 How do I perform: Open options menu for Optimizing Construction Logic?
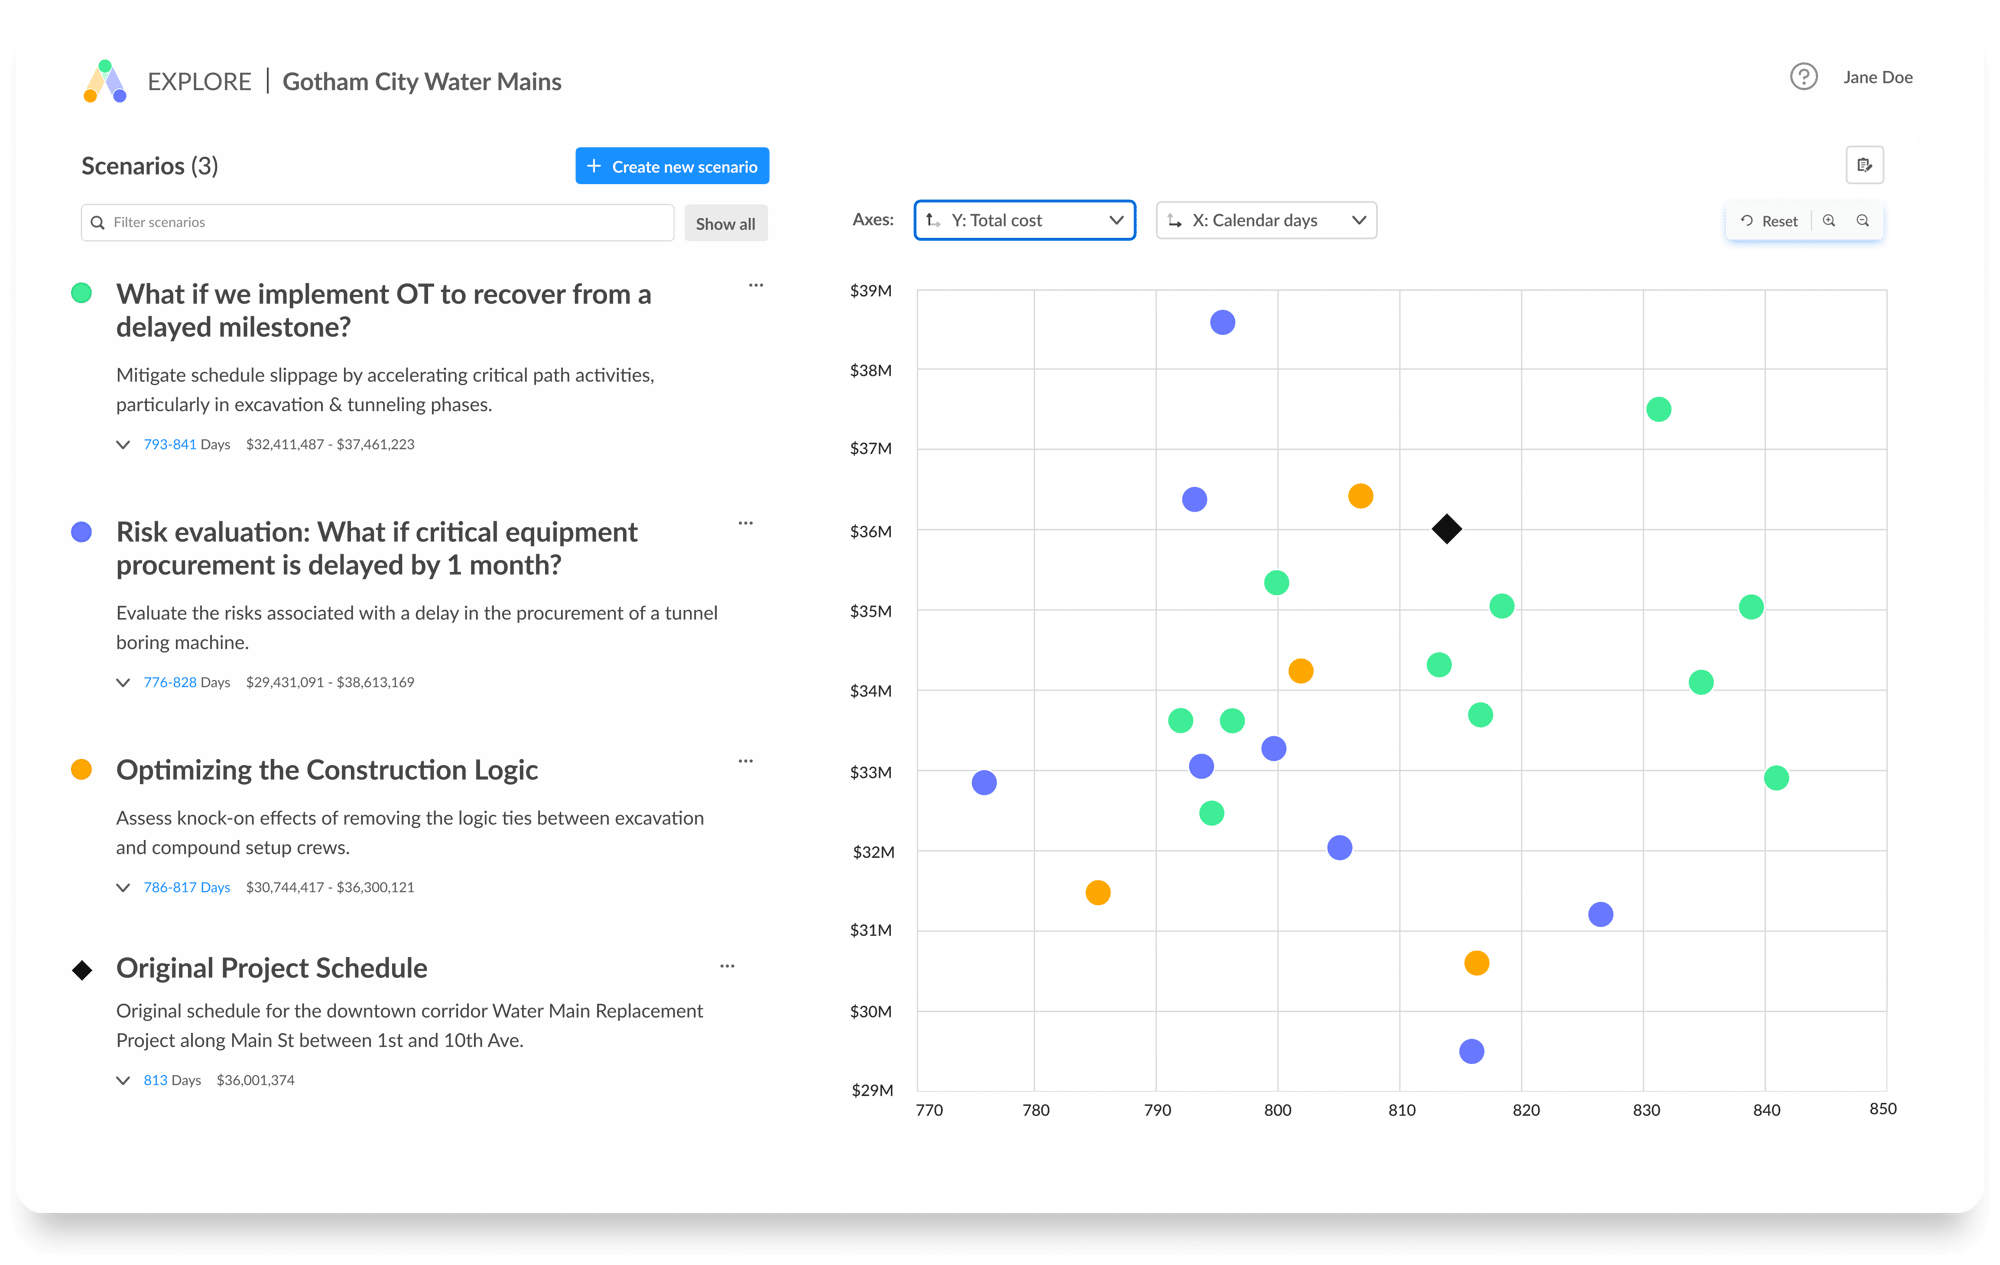click(x=746, y=762)
